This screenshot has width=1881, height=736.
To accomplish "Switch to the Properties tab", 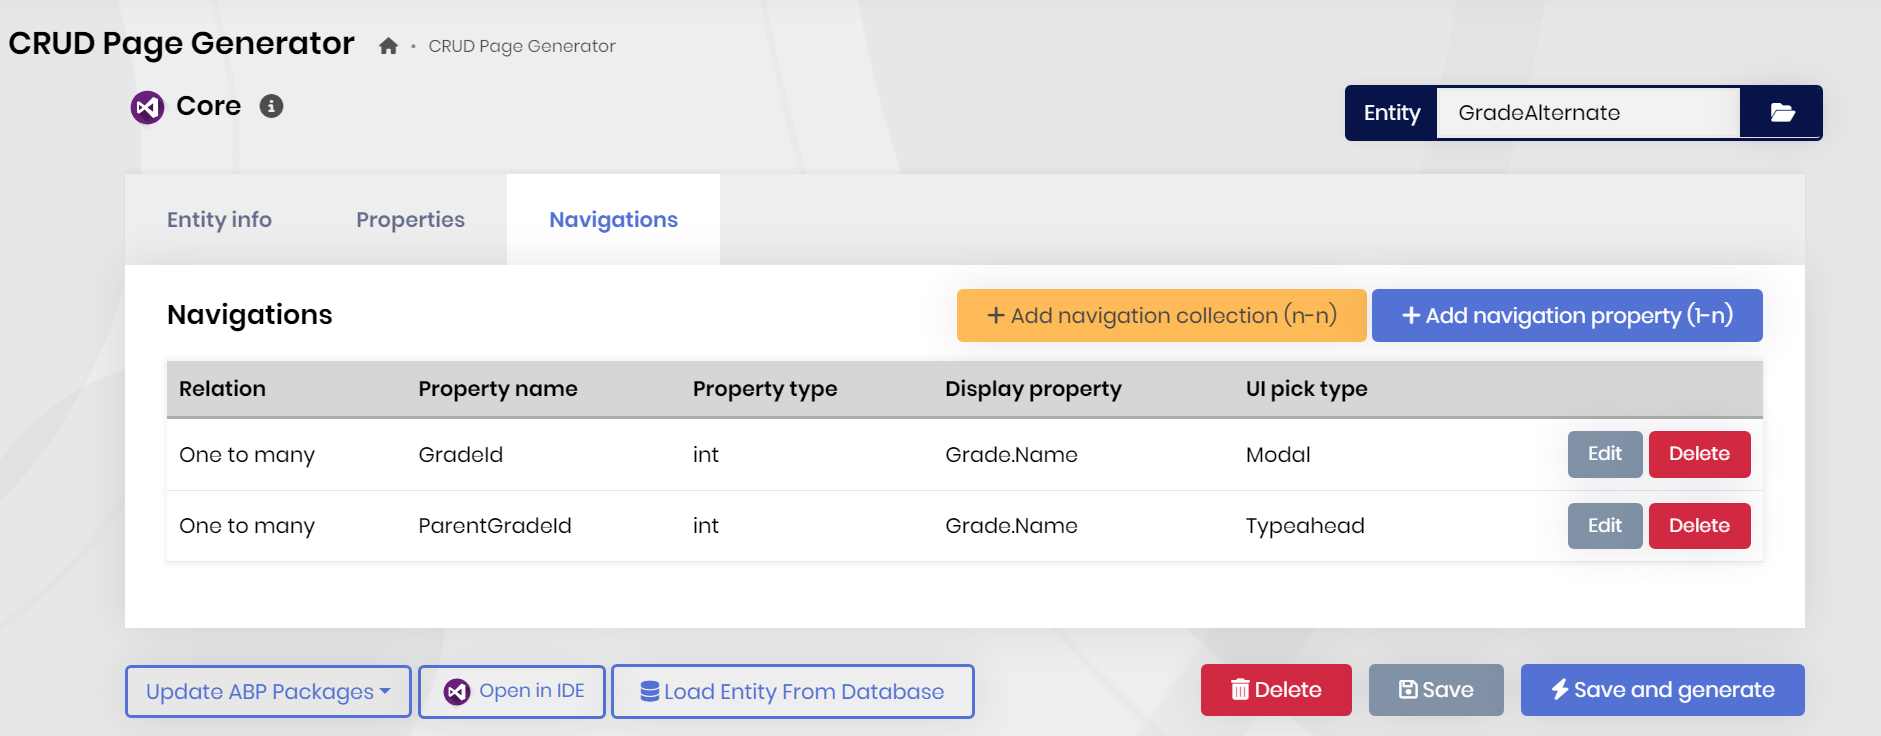I will tap(410, 220).
